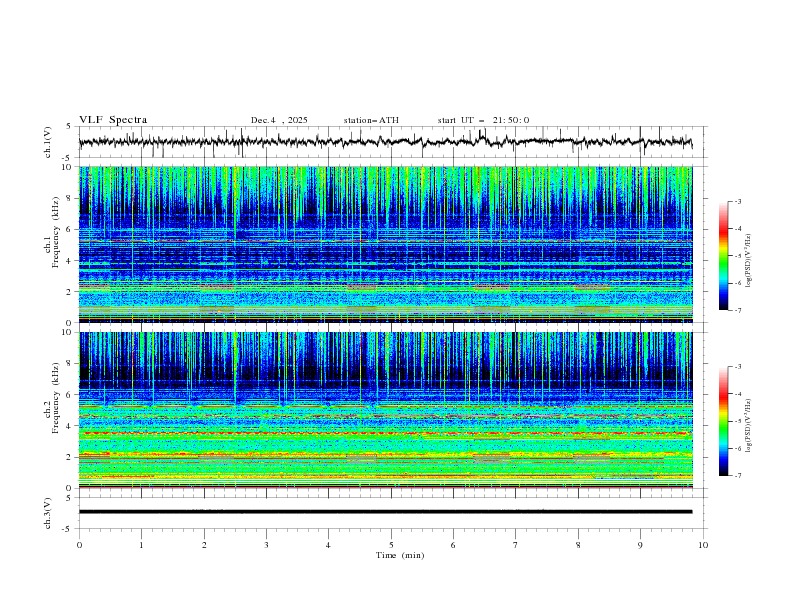The width and height of the screenshot is (792, 612).
Task: Click the time axis tick label "6"
Action: (x=453, y=545)
